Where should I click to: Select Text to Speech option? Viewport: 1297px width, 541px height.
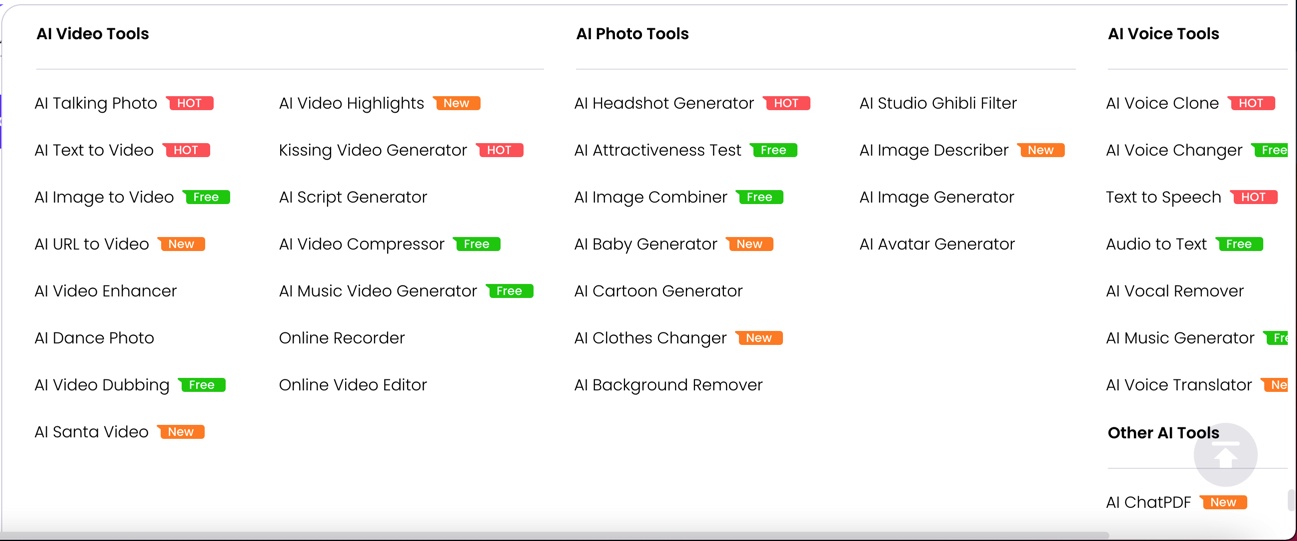click(x=1163, y=197)
